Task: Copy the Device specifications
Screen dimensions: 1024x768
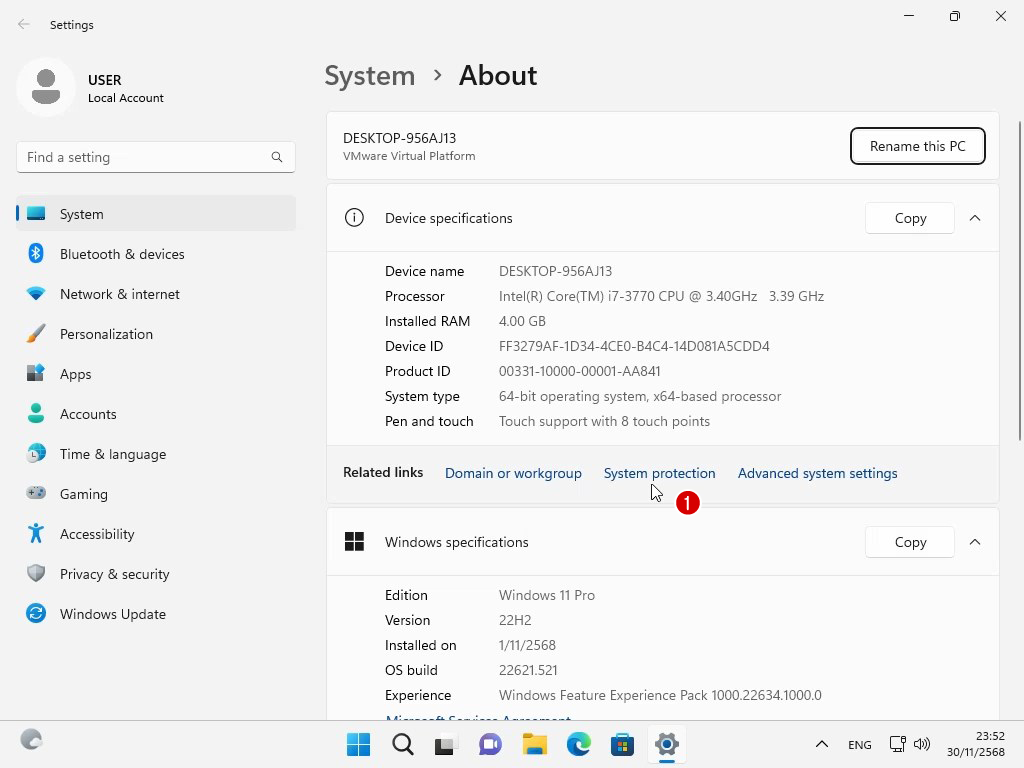Action: point(909,218)
